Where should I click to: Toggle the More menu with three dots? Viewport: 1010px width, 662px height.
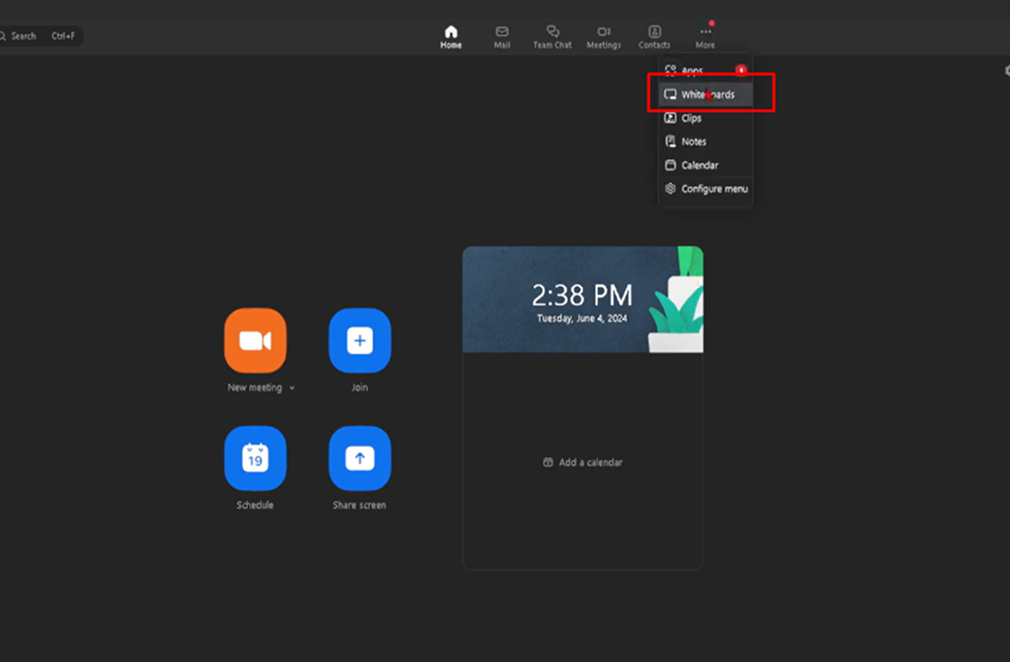(x=705, y=37)
